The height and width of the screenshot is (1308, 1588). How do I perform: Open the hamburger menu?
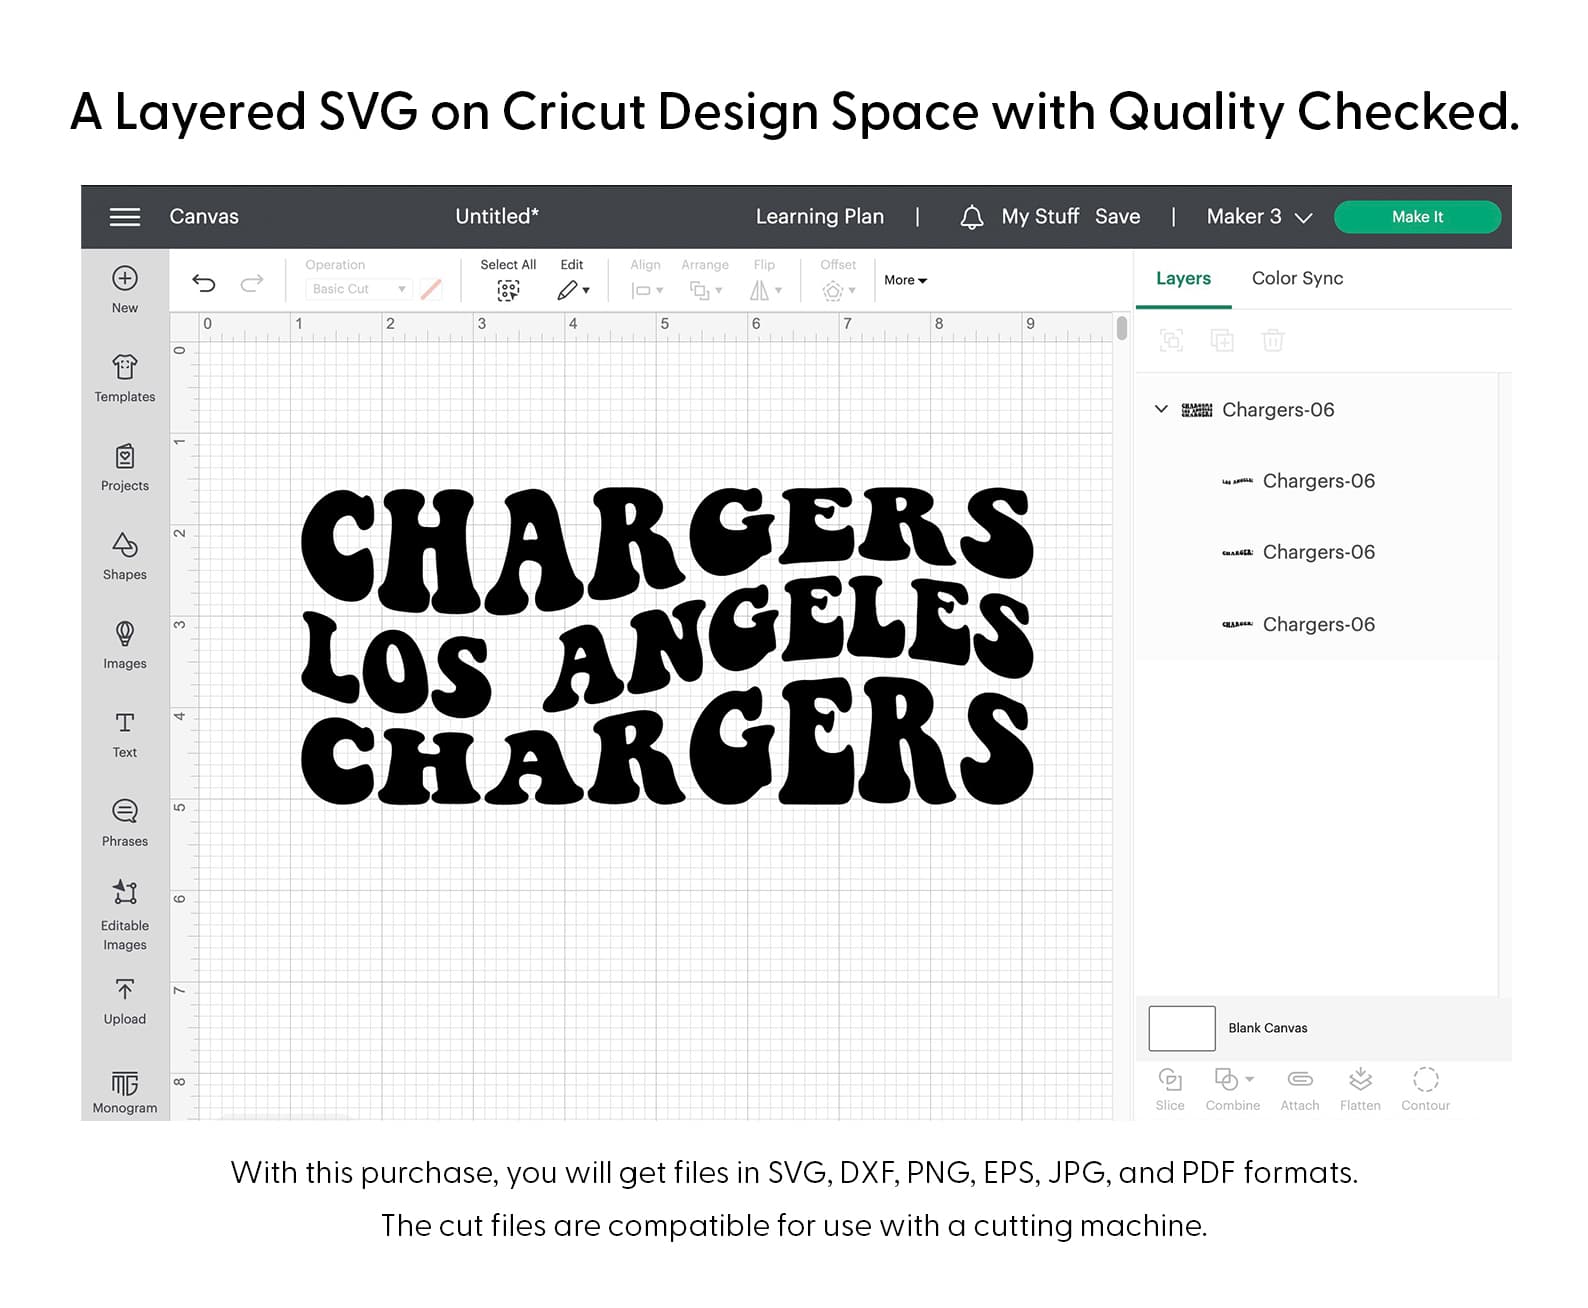[124, 217]
